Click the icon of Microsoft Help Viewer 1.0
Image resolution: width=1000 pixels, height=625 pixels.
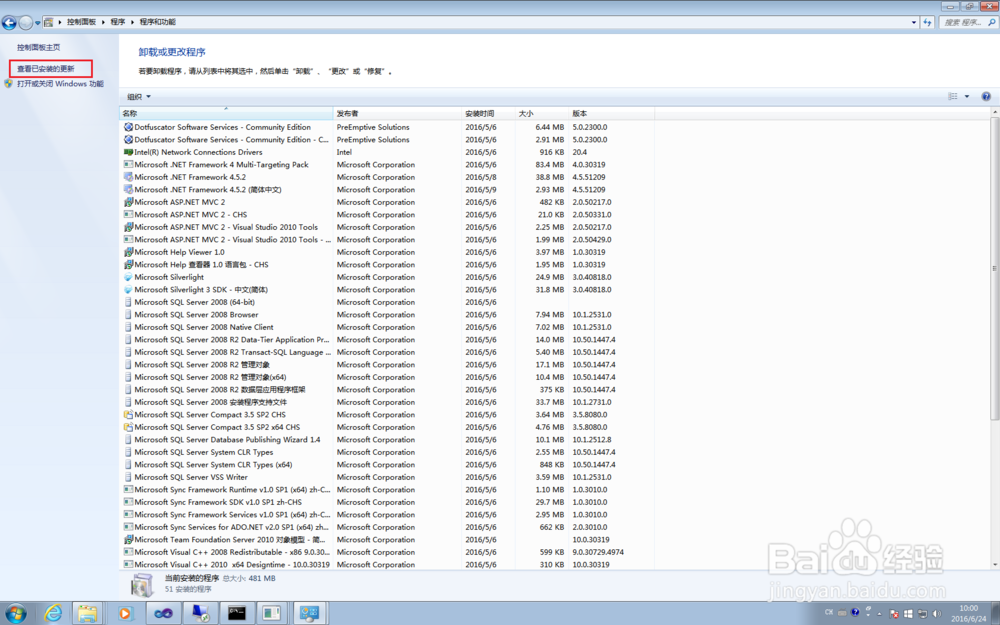click(x=128, y=253)
